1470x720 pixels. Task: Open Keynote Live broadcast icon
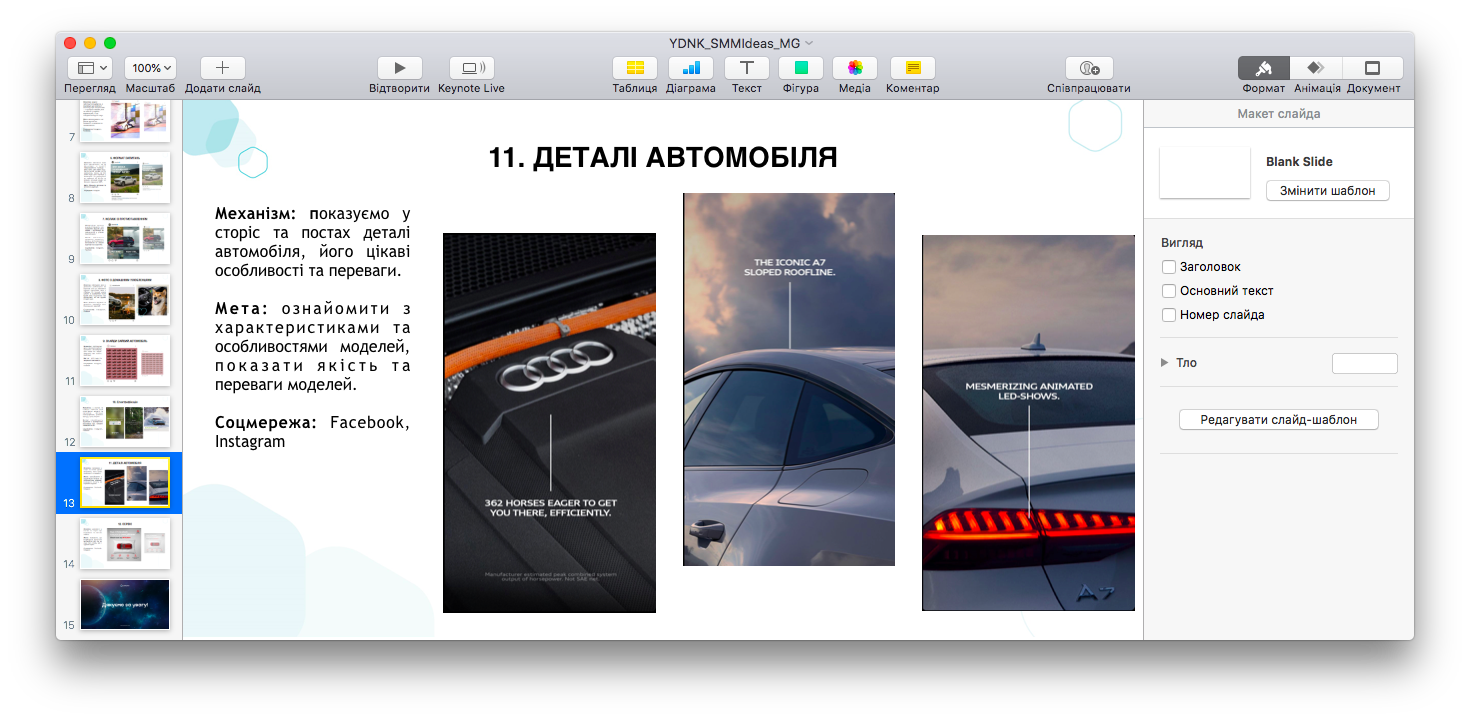click(x=471, y=68)
